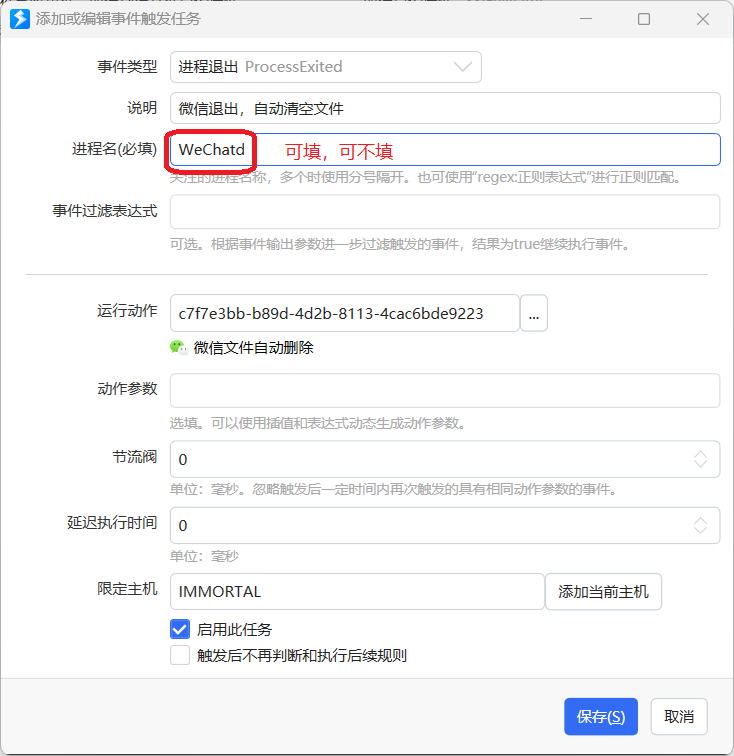734x756 pixels.
Task: Click the 事件类型 label text
Action: click(127, 67)
